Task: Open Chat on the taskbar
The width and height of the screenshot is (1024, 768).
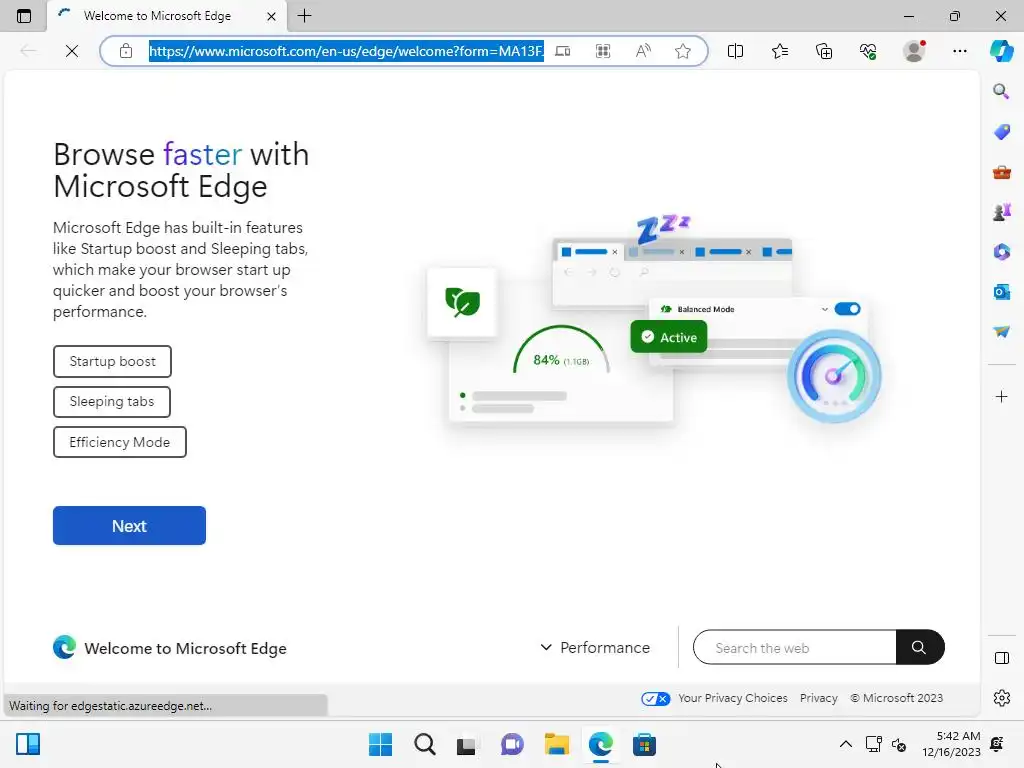Action: pyautogui.click(x=512, y=744)
